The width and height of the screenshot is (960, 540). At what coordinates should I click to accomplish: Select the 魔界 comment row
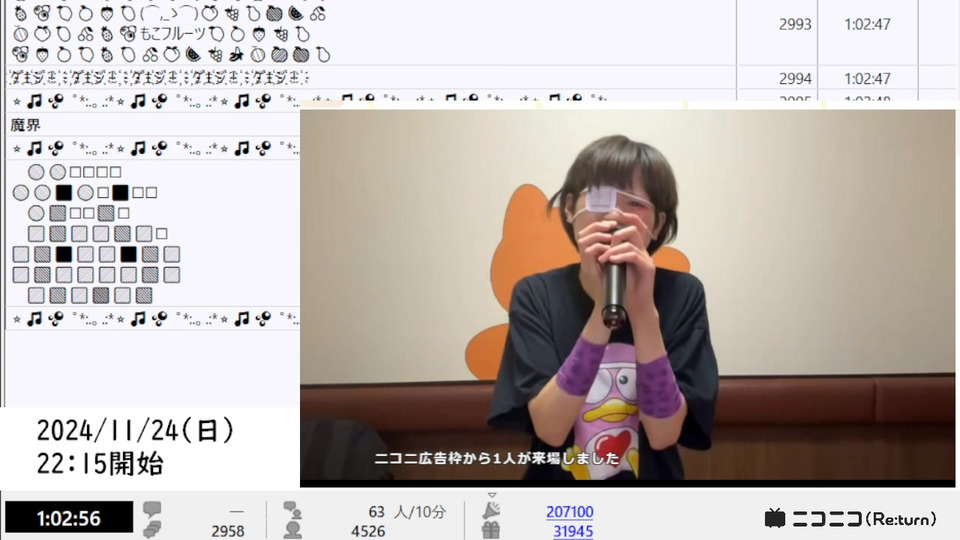tap(152, 126)
